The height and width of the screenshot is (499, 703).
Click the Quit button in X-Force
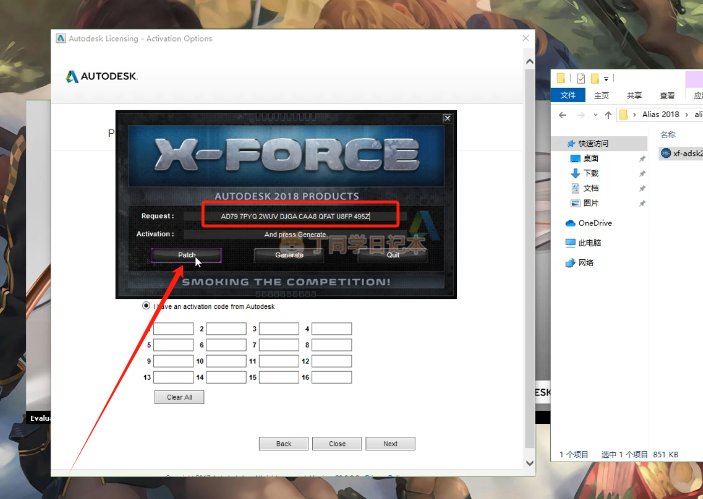pyautogui.click(x=393, y=255)
